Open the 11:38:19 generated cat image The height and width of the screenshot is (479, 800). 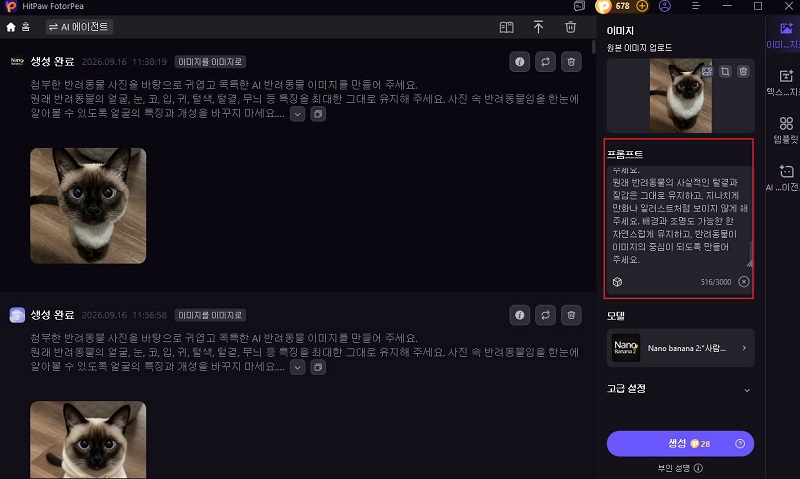[88, 206]
